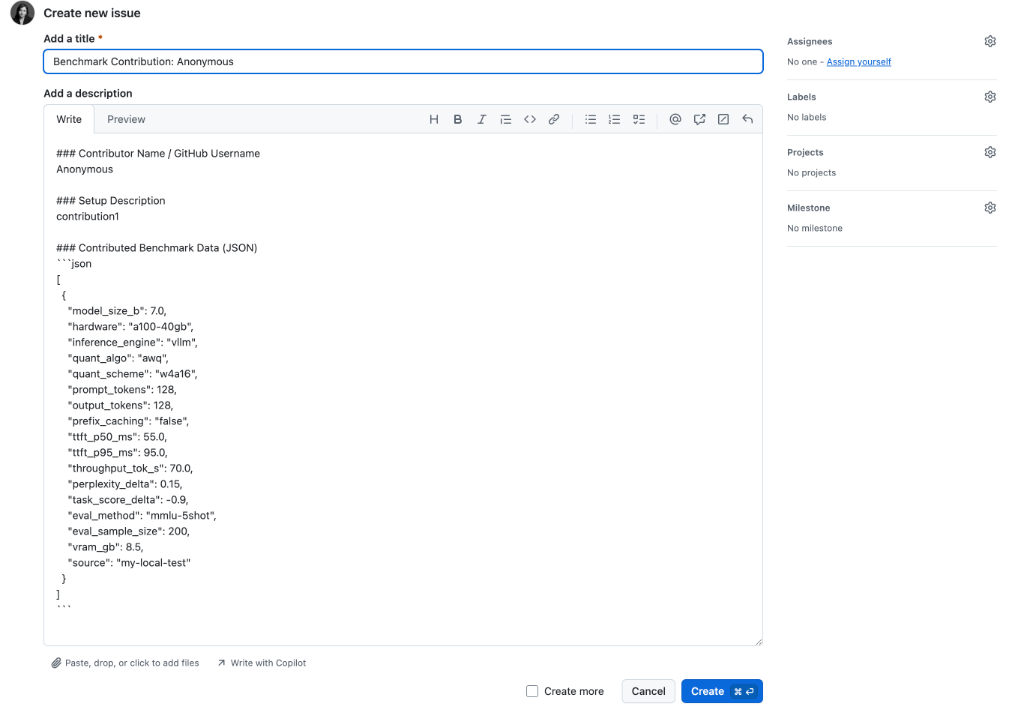Click the paperclip attach files icon
This screenshot has width=1024, height=713.
click(x=56, y=663)
